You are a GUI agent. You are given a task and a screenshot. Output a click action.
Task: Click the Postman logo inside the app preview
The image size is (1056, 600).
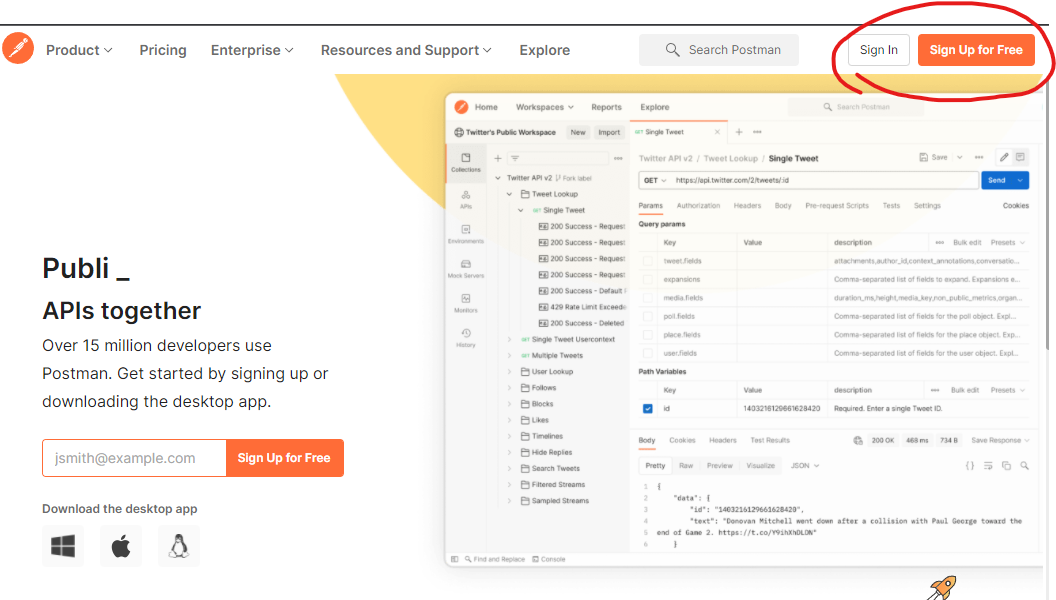click(x=461, y=107)
